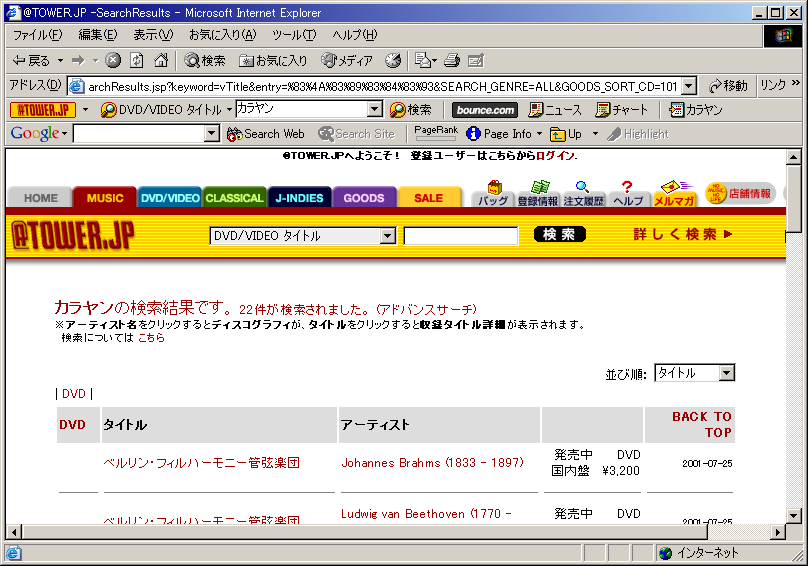
Task: Follow the Johannes Brahms artist link
Action: pos(432,463)
